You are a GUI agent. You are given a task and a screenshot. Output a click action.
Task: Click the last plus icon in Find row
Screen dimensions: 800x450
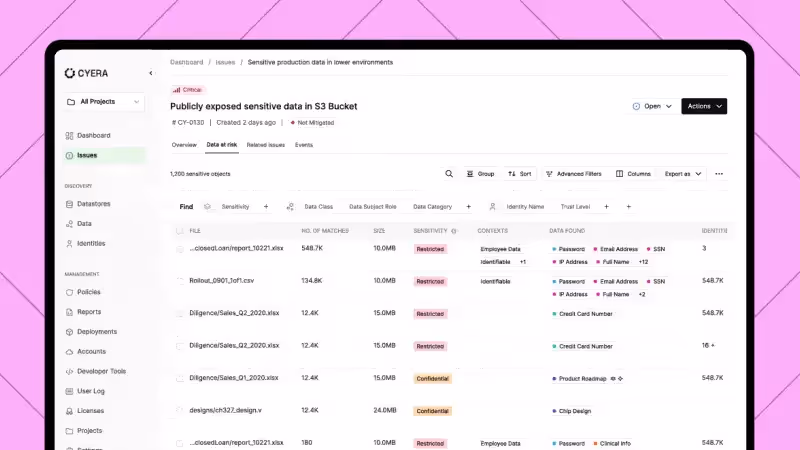coord(629,207)
